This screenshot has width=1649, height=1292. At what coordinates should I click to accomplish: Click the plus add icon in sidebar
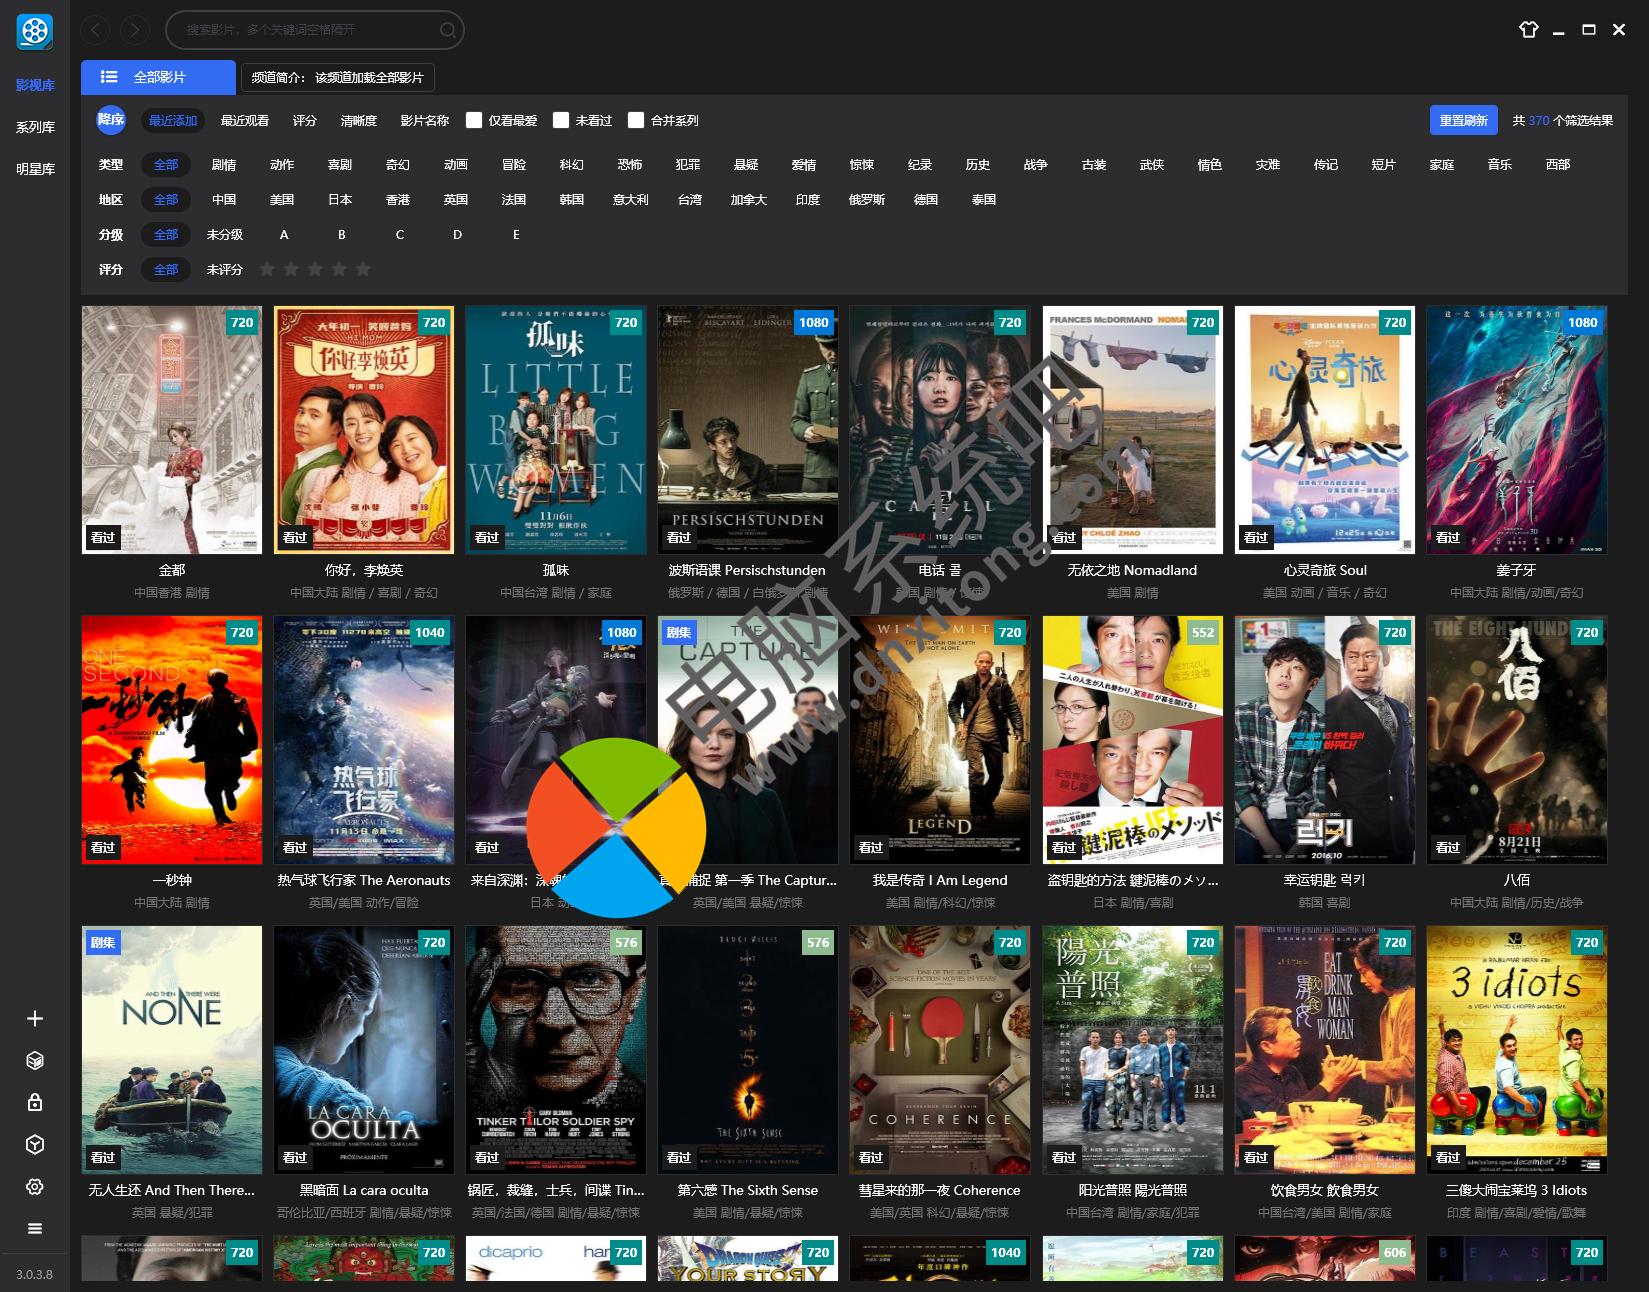click(x=35, y=1018)
